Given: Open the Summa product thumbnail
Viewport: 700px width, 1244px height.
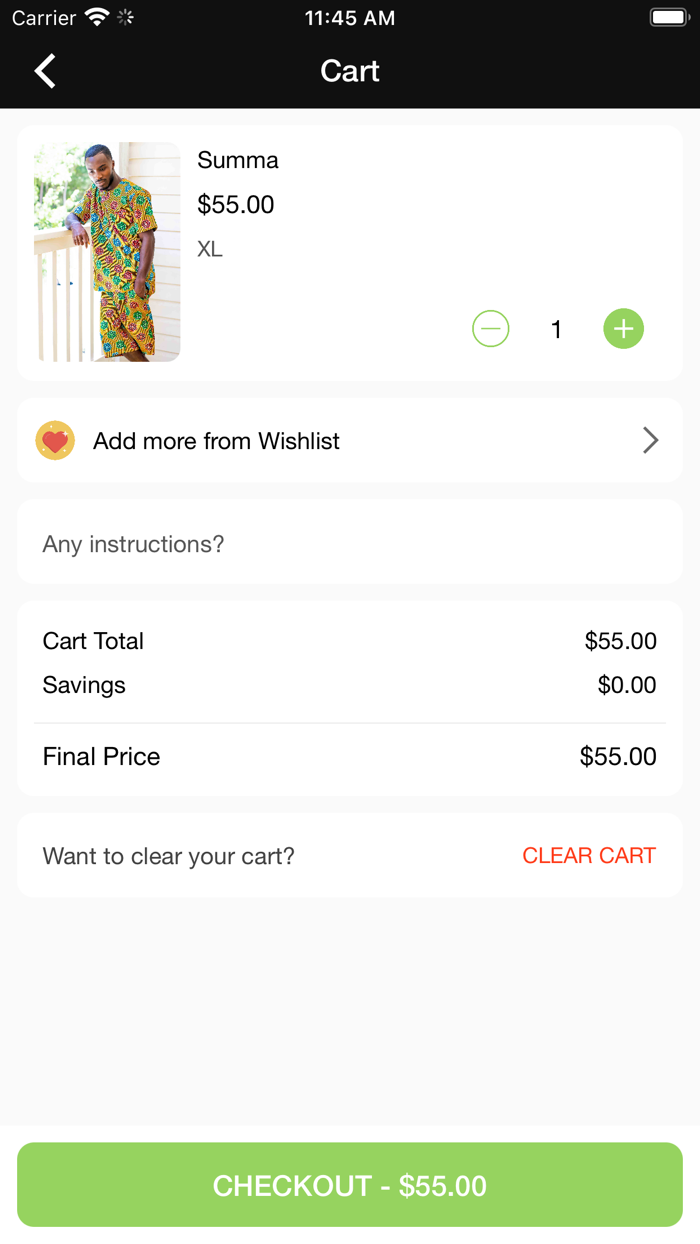Looking at the screenshot, I should (107, 252).
